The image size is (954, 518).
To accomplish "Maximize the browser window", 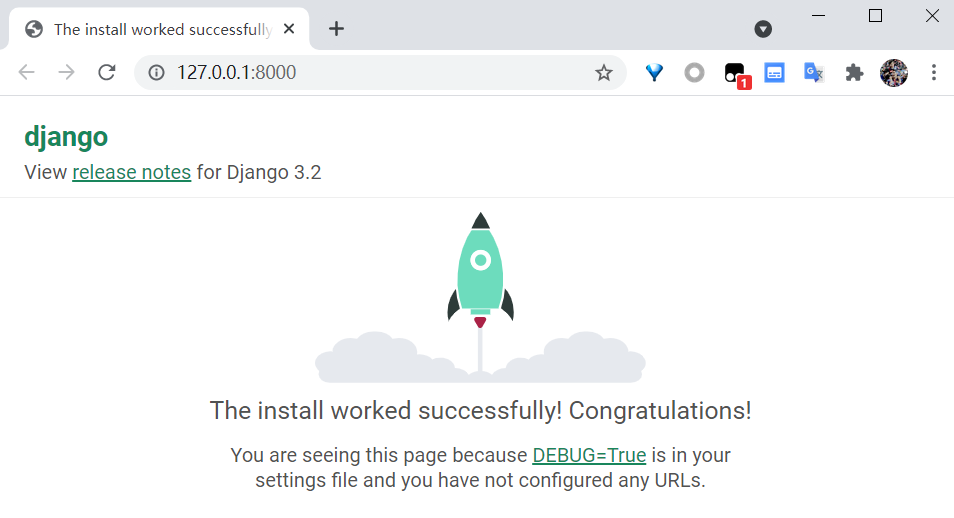I will click(x=876, y=16).
